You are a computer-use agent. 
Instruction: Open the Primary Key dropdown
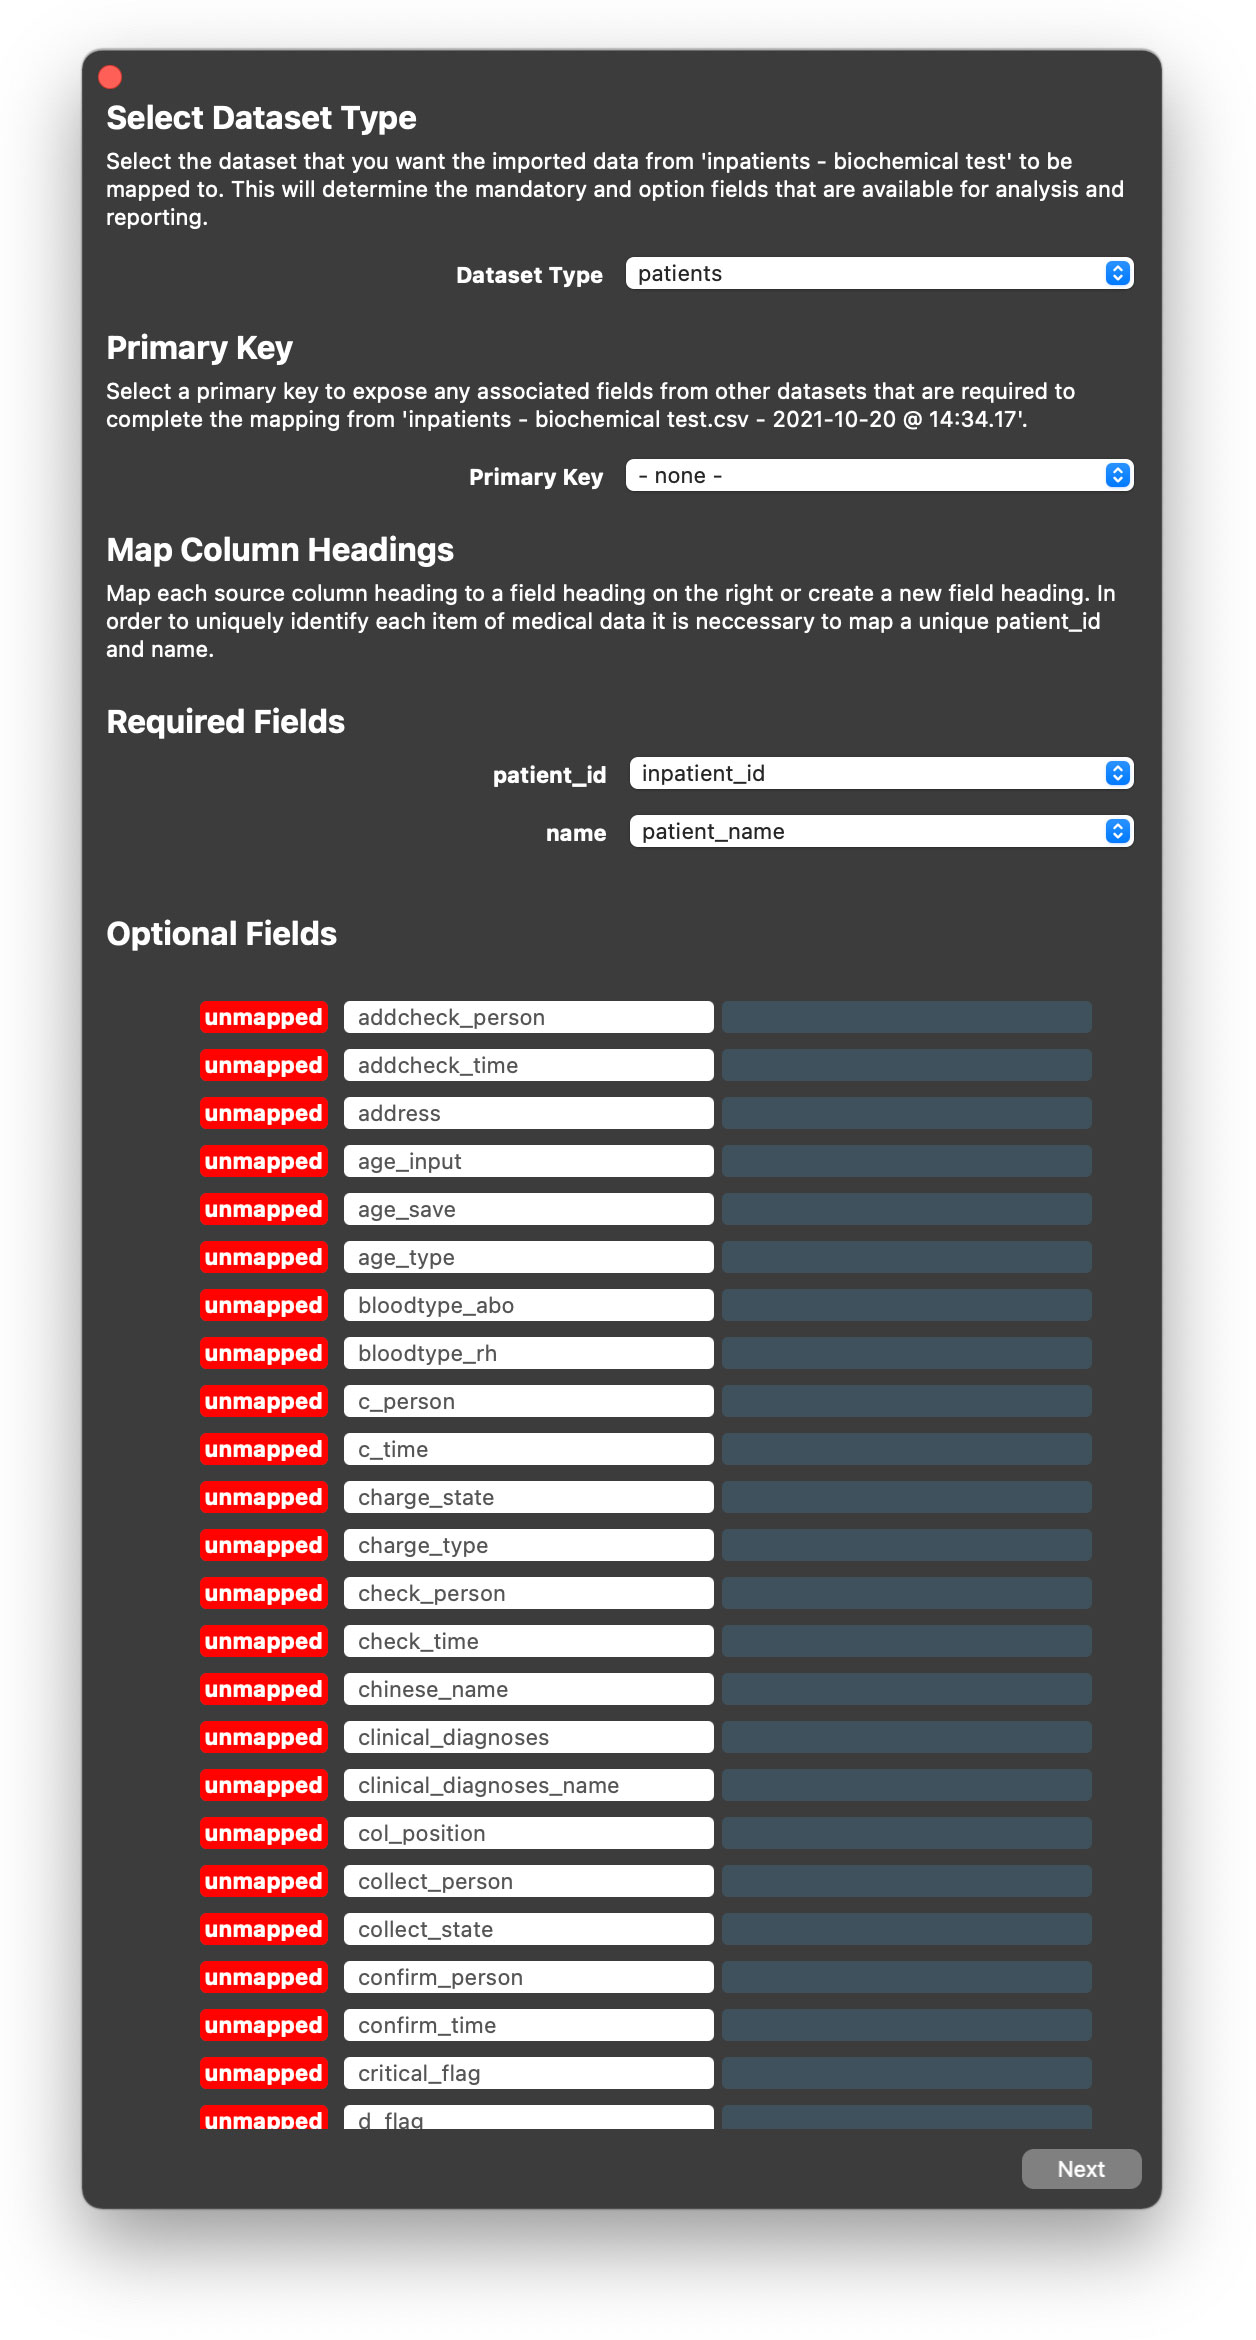click(878, 475)
